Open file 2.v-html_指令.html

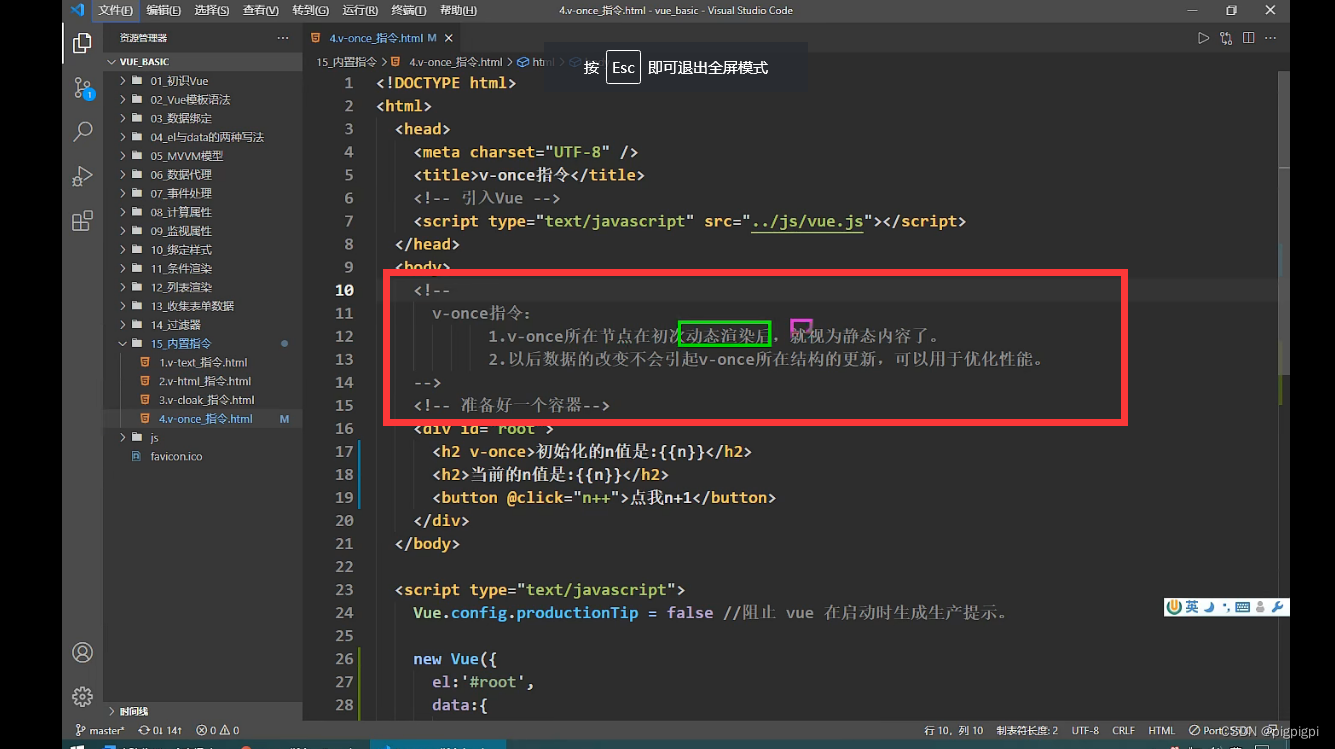(202, 381)
